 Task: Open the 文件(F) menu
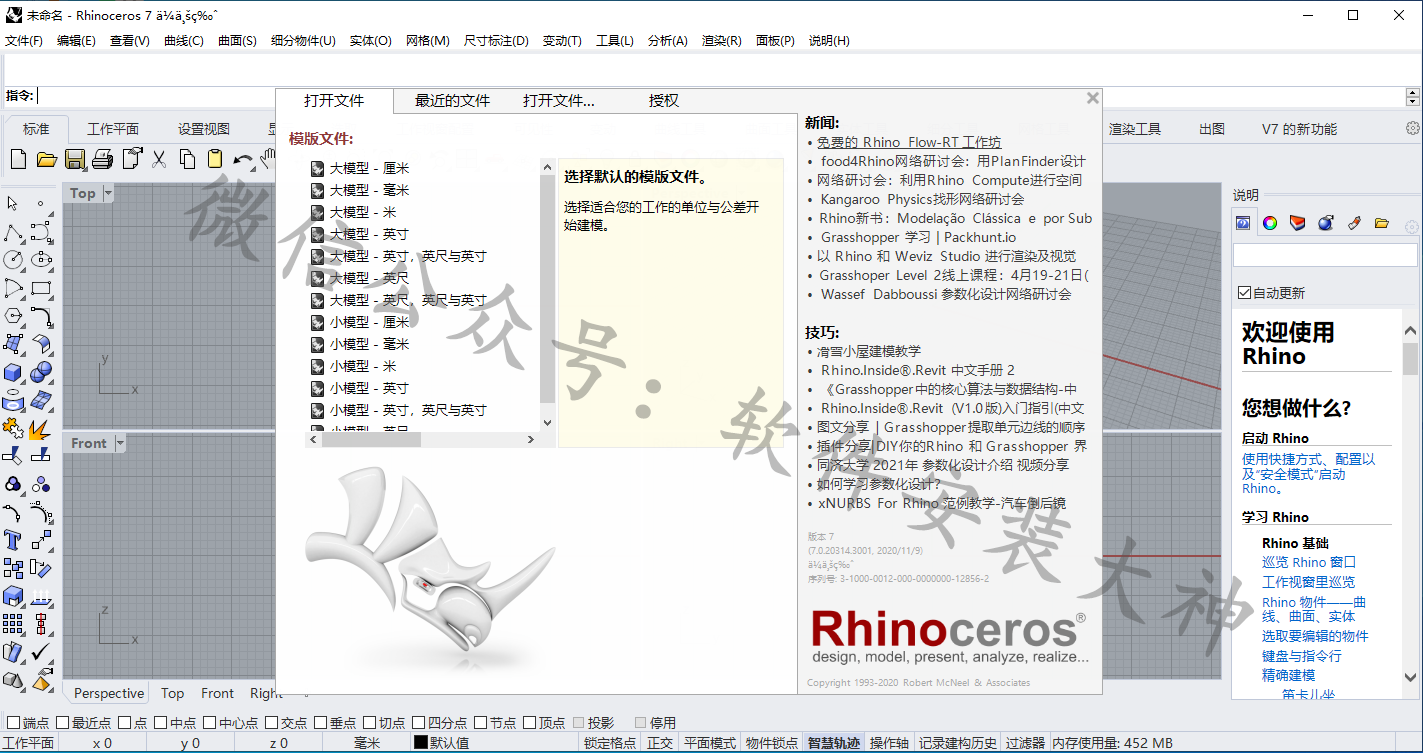pos(24,41)
